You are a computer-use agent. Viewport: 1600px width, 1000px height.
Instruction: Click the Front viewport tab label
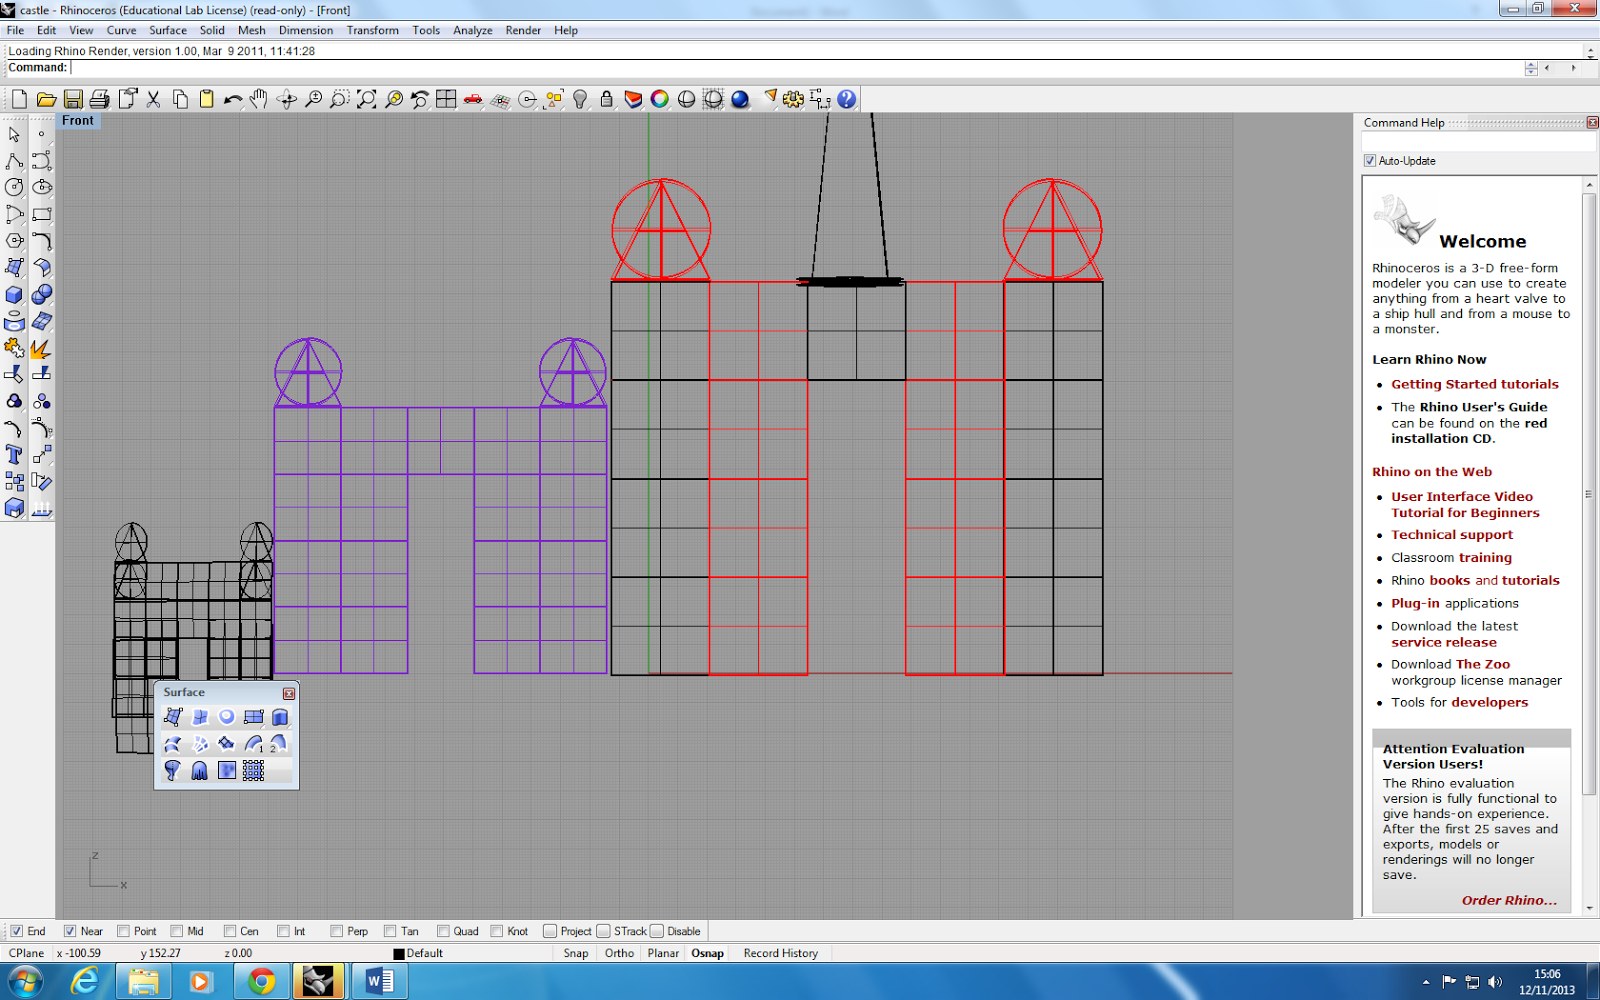78,120
